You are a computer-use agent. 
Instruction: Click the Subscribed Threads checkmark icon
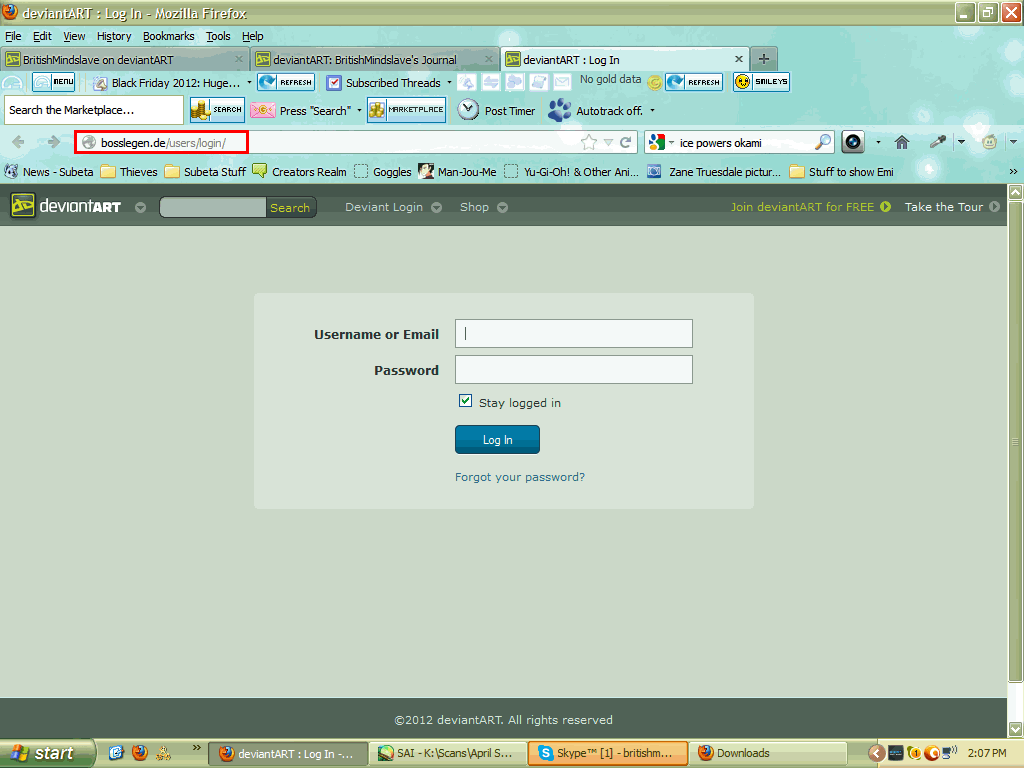click(x=334, y=82)
